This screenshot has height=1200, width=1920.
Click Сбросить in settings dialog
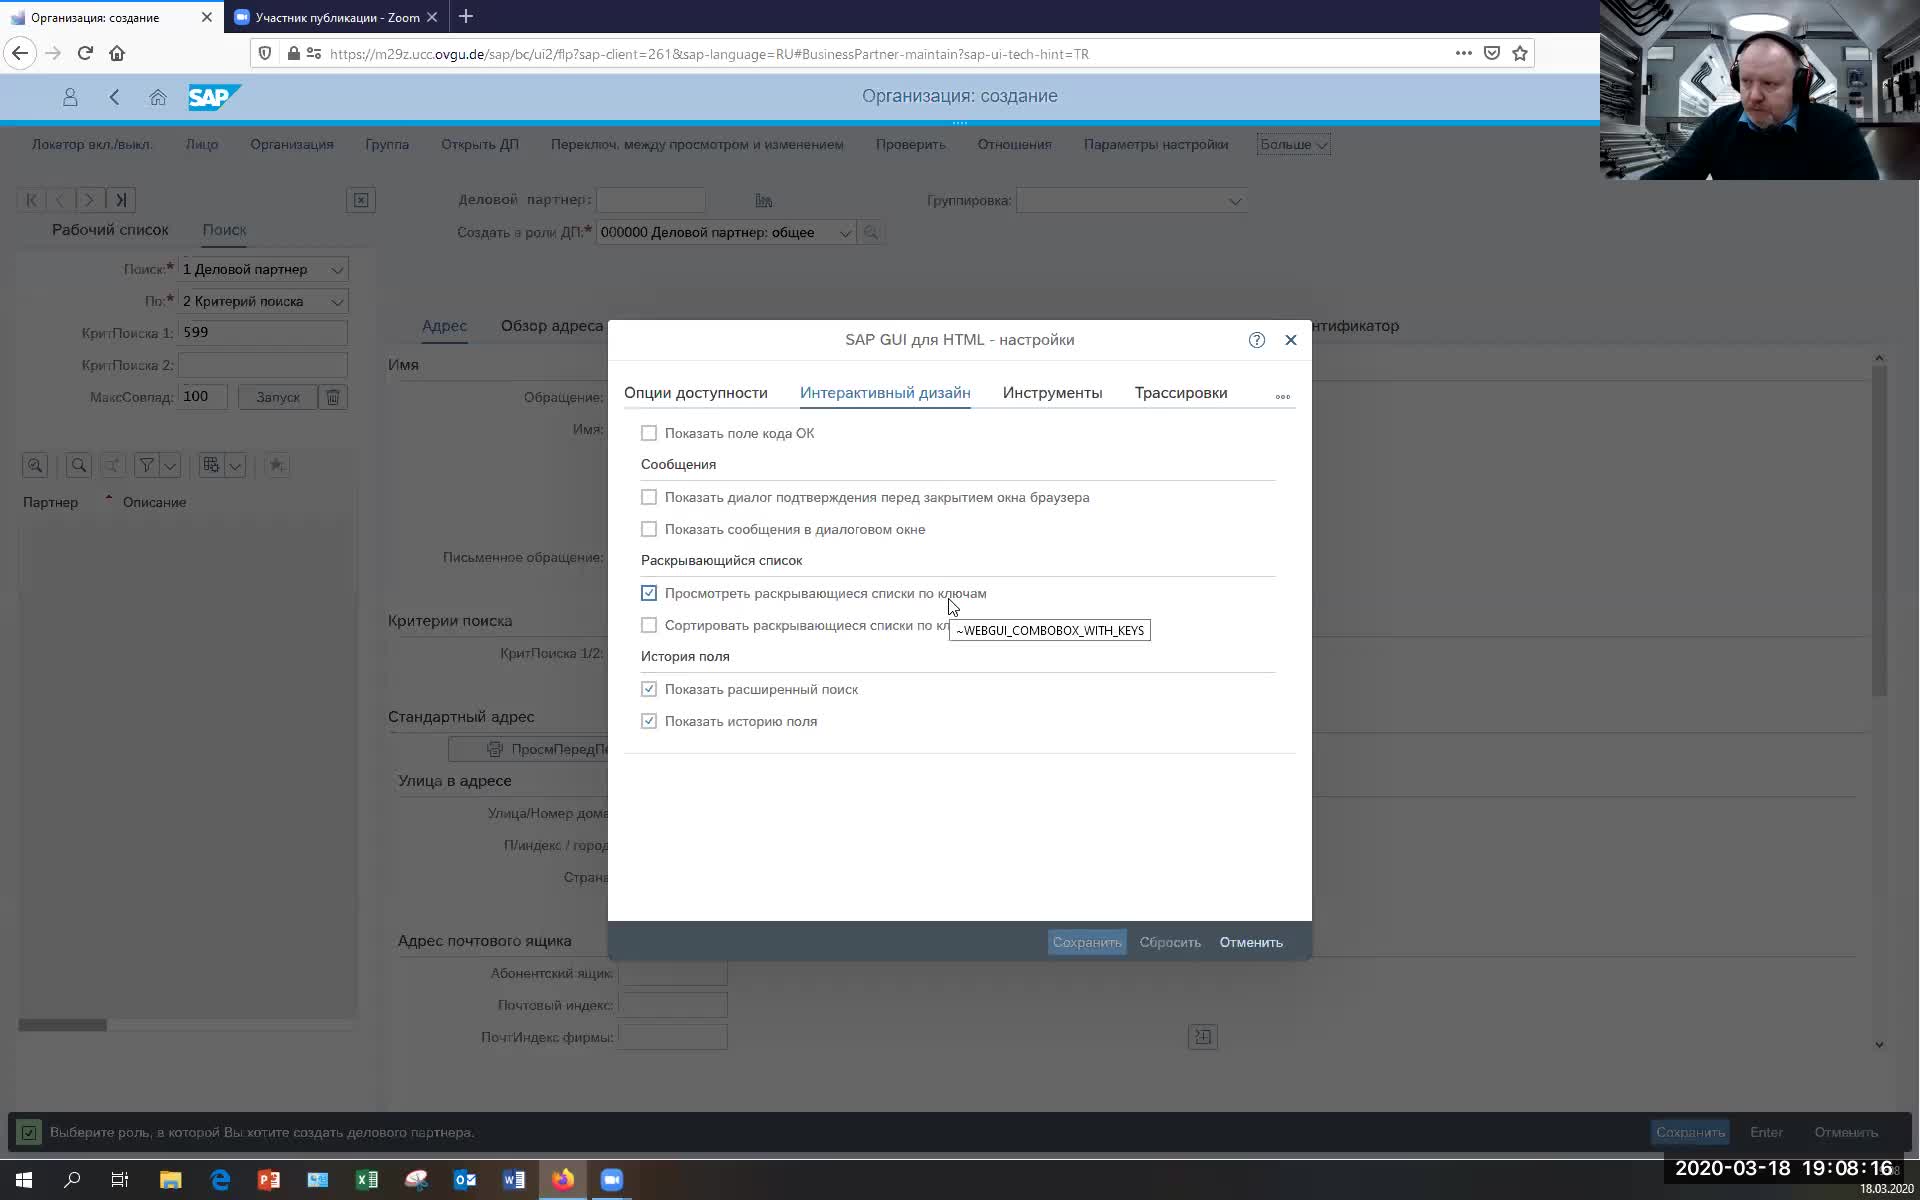tap(1170, 942)
